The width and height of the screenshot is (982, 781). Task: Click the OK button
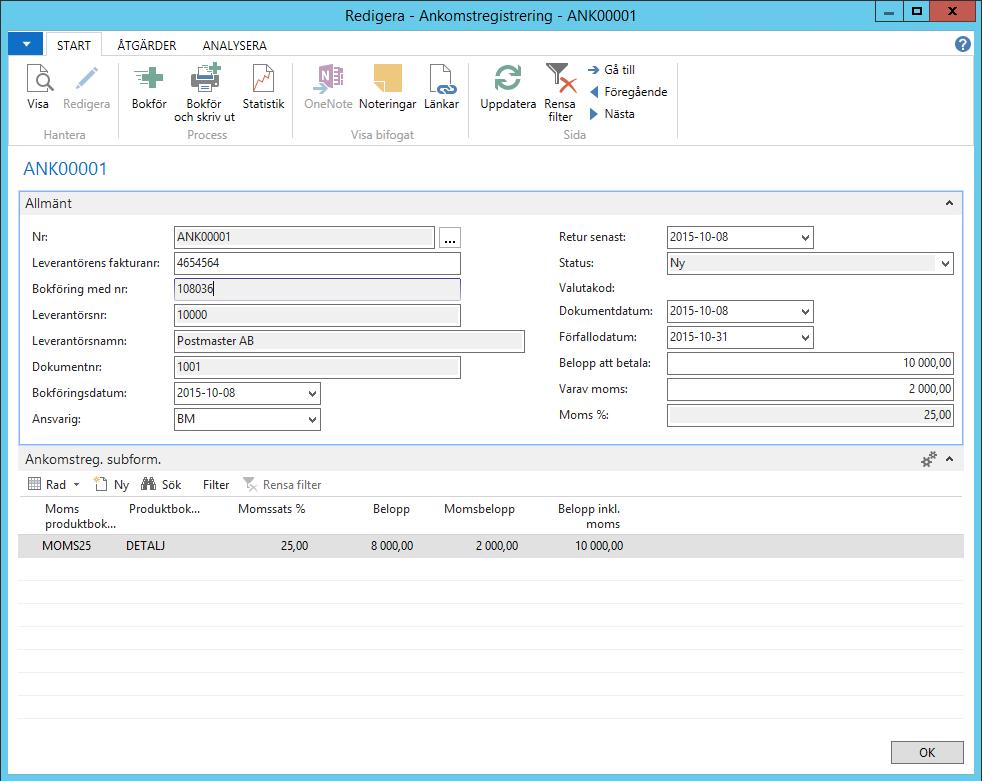pos(927,752)
